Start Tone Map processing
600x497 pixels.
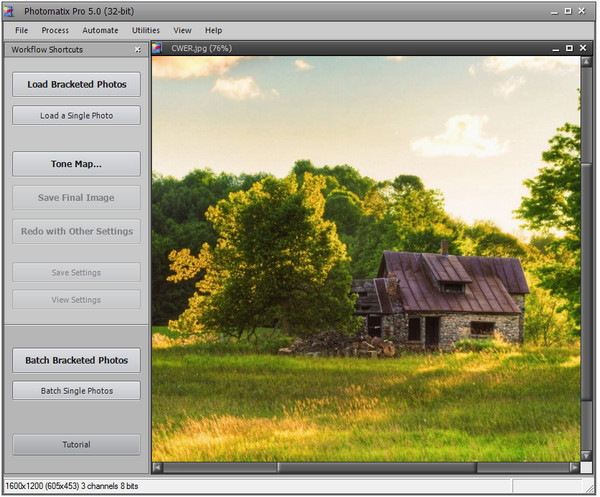(76, 164)
